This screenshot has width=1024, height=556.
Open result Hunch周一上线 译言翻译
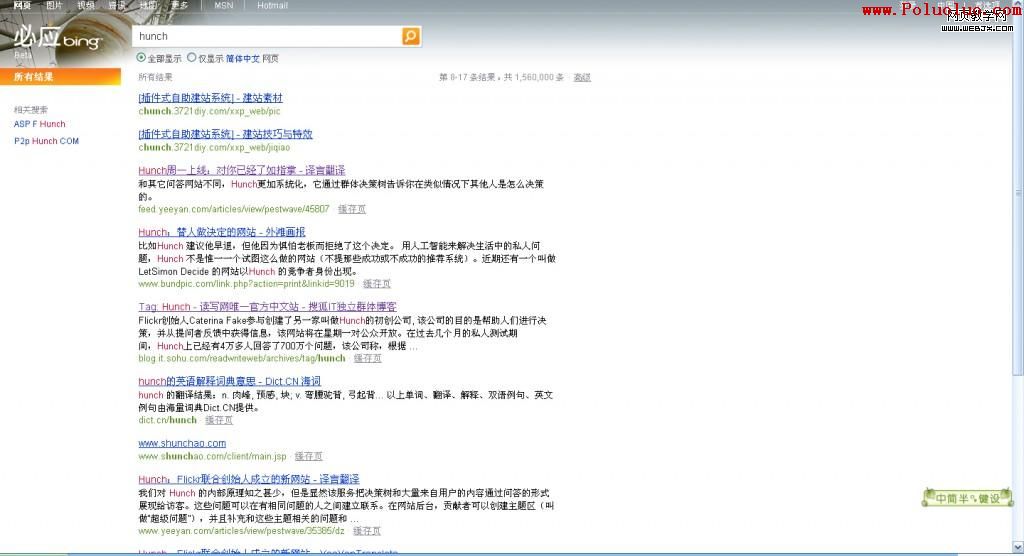tap(242, 170)
